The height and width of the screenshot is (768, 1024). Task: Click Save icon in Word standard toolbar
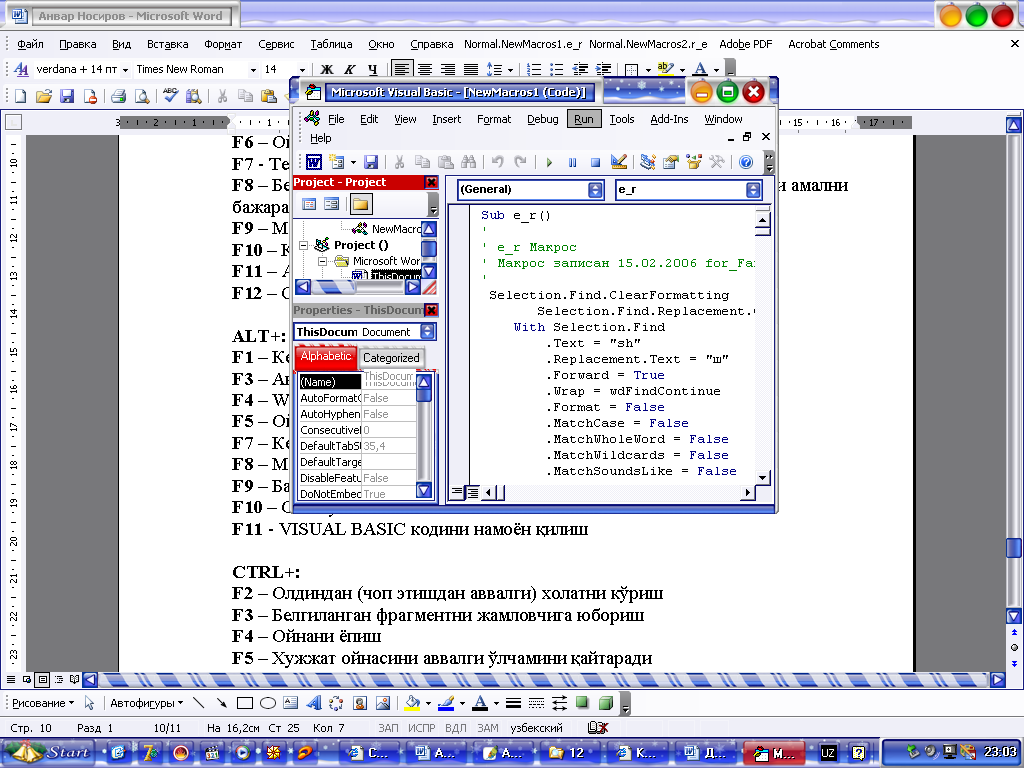[67, 97]
